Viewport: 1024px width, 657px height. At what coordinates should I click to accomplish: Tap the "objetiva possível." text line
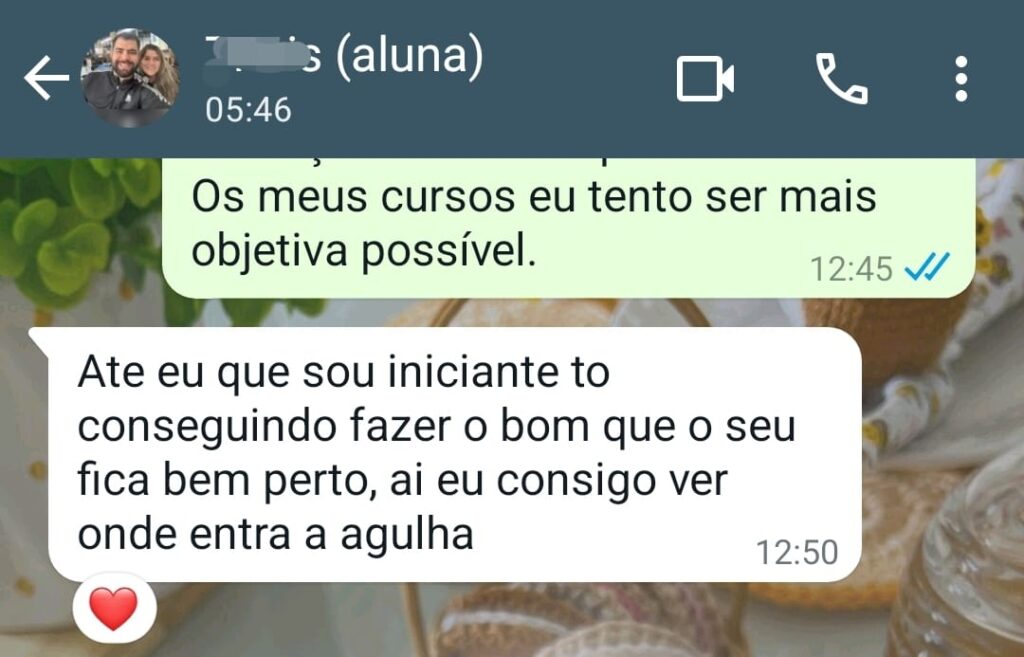(x=364, y=250)
